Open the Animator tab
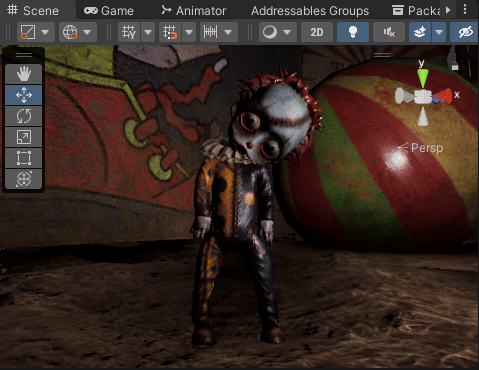Screen dimensions: 479x370 (x=193, y=11)
